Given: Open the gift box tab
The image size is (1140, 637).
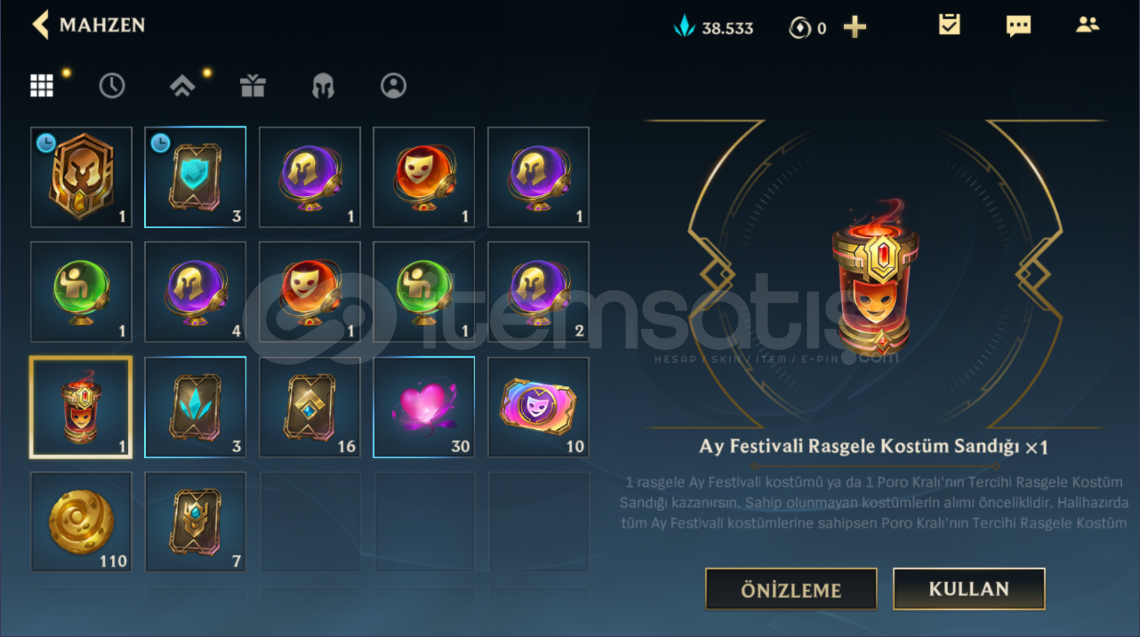Looking at the screenshot, I should [x=252, y=86].
